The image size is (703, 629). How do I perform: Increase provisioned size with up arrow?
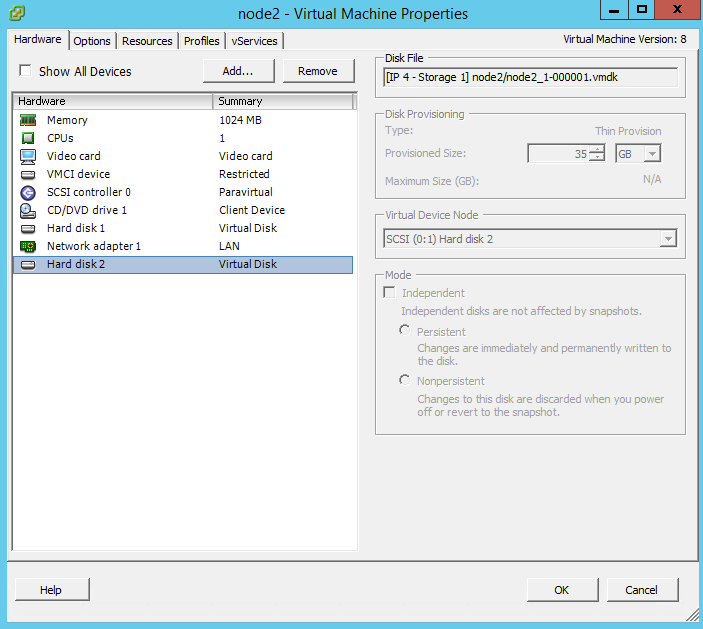point(597,149)
